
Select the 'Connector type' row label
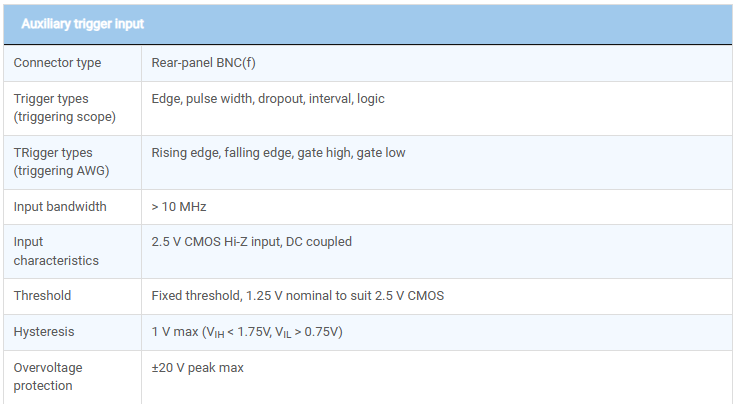[x=57, y=63]
